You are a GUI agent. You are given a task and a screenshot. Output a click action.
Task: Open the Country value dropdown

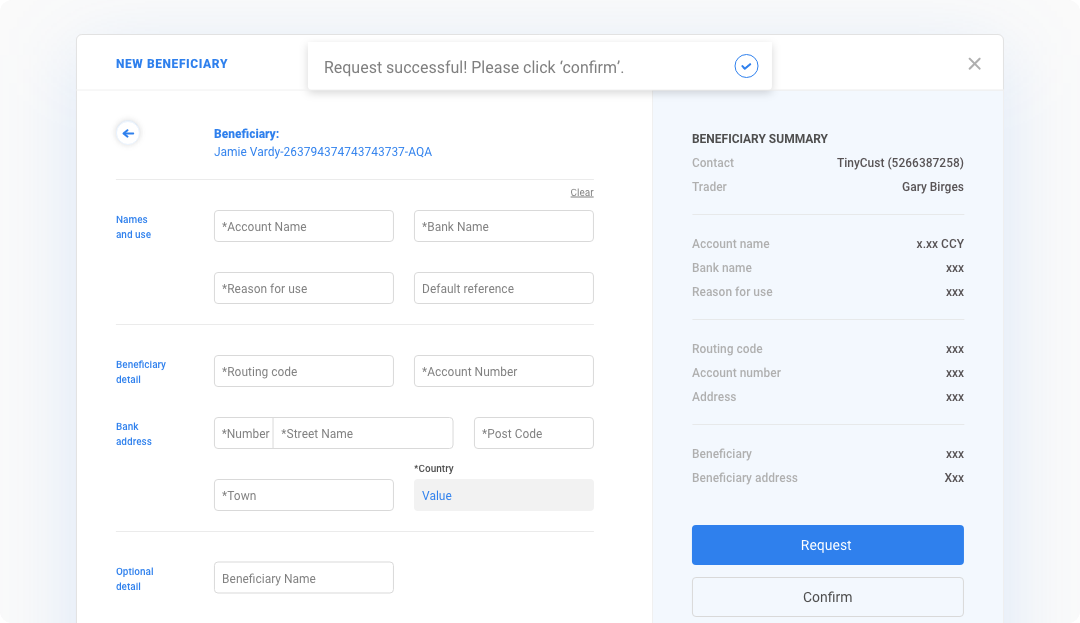click(x=503, y=495)
